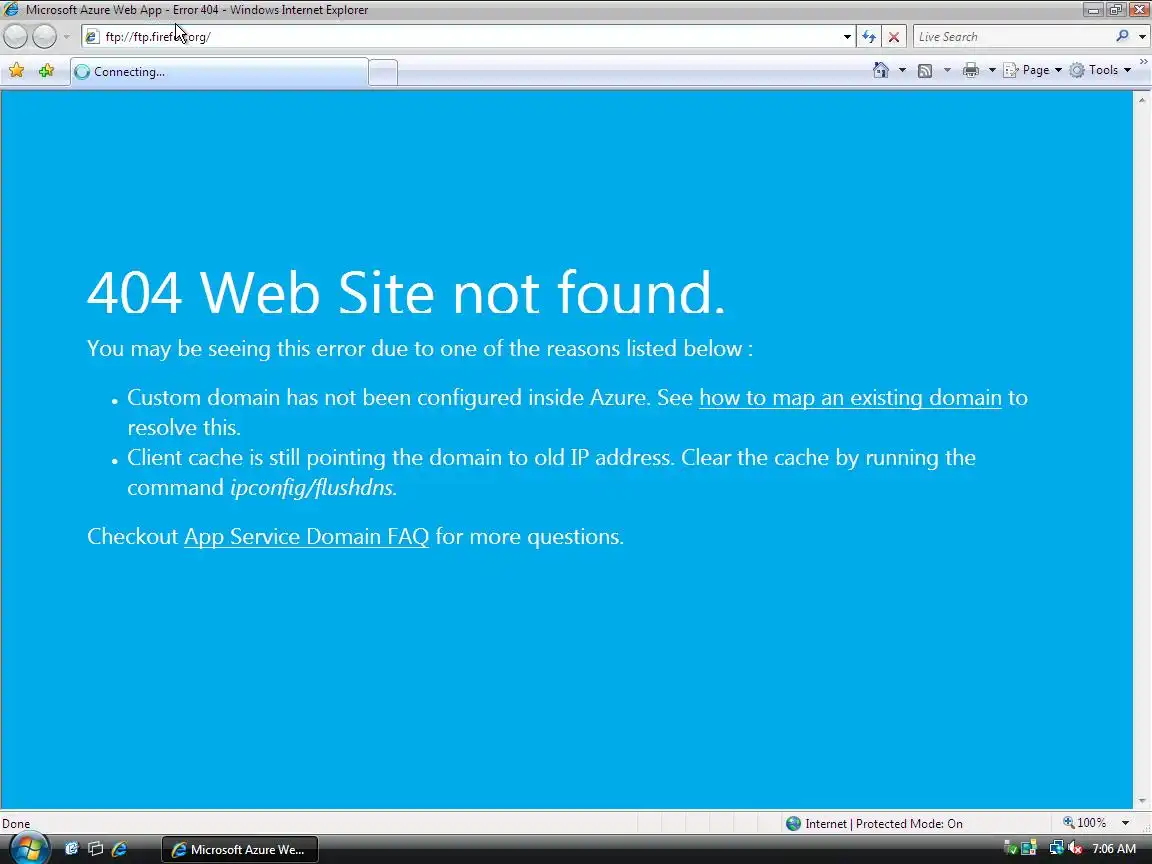1152x864 pixels.
Task: Click the Forward navigation button
Action: pyautogui.click(x=44, y=36)
